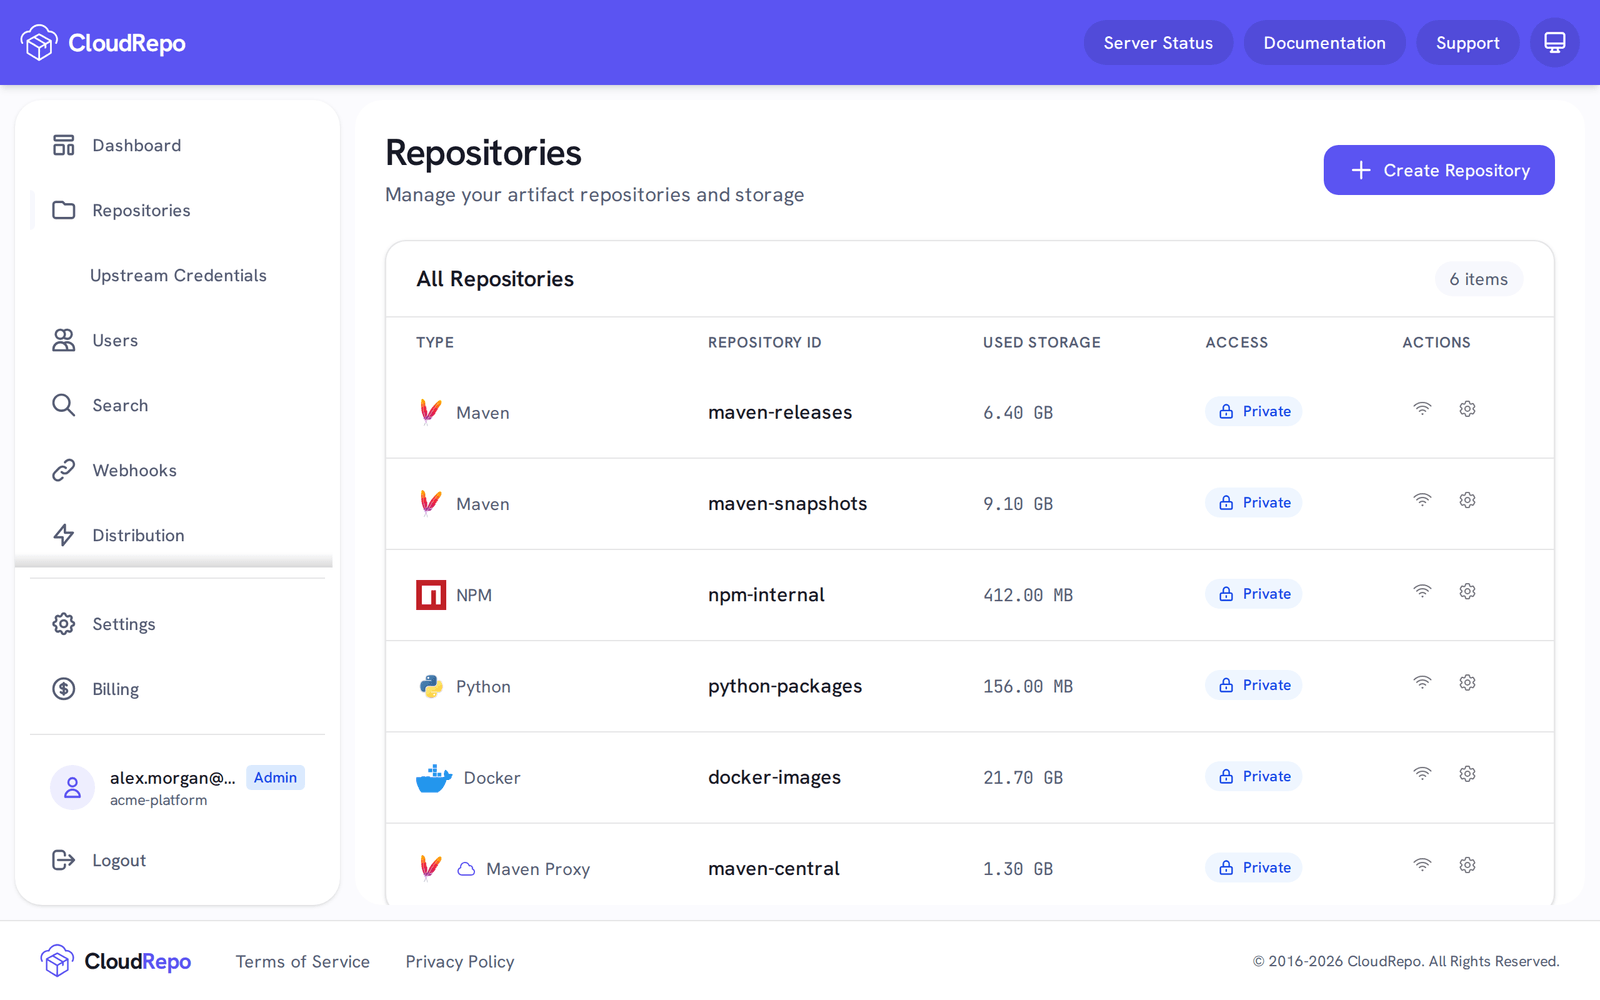Go to Users in the sidebar
Viewport: 1600px width, 1000px height.
click(177, 341)
